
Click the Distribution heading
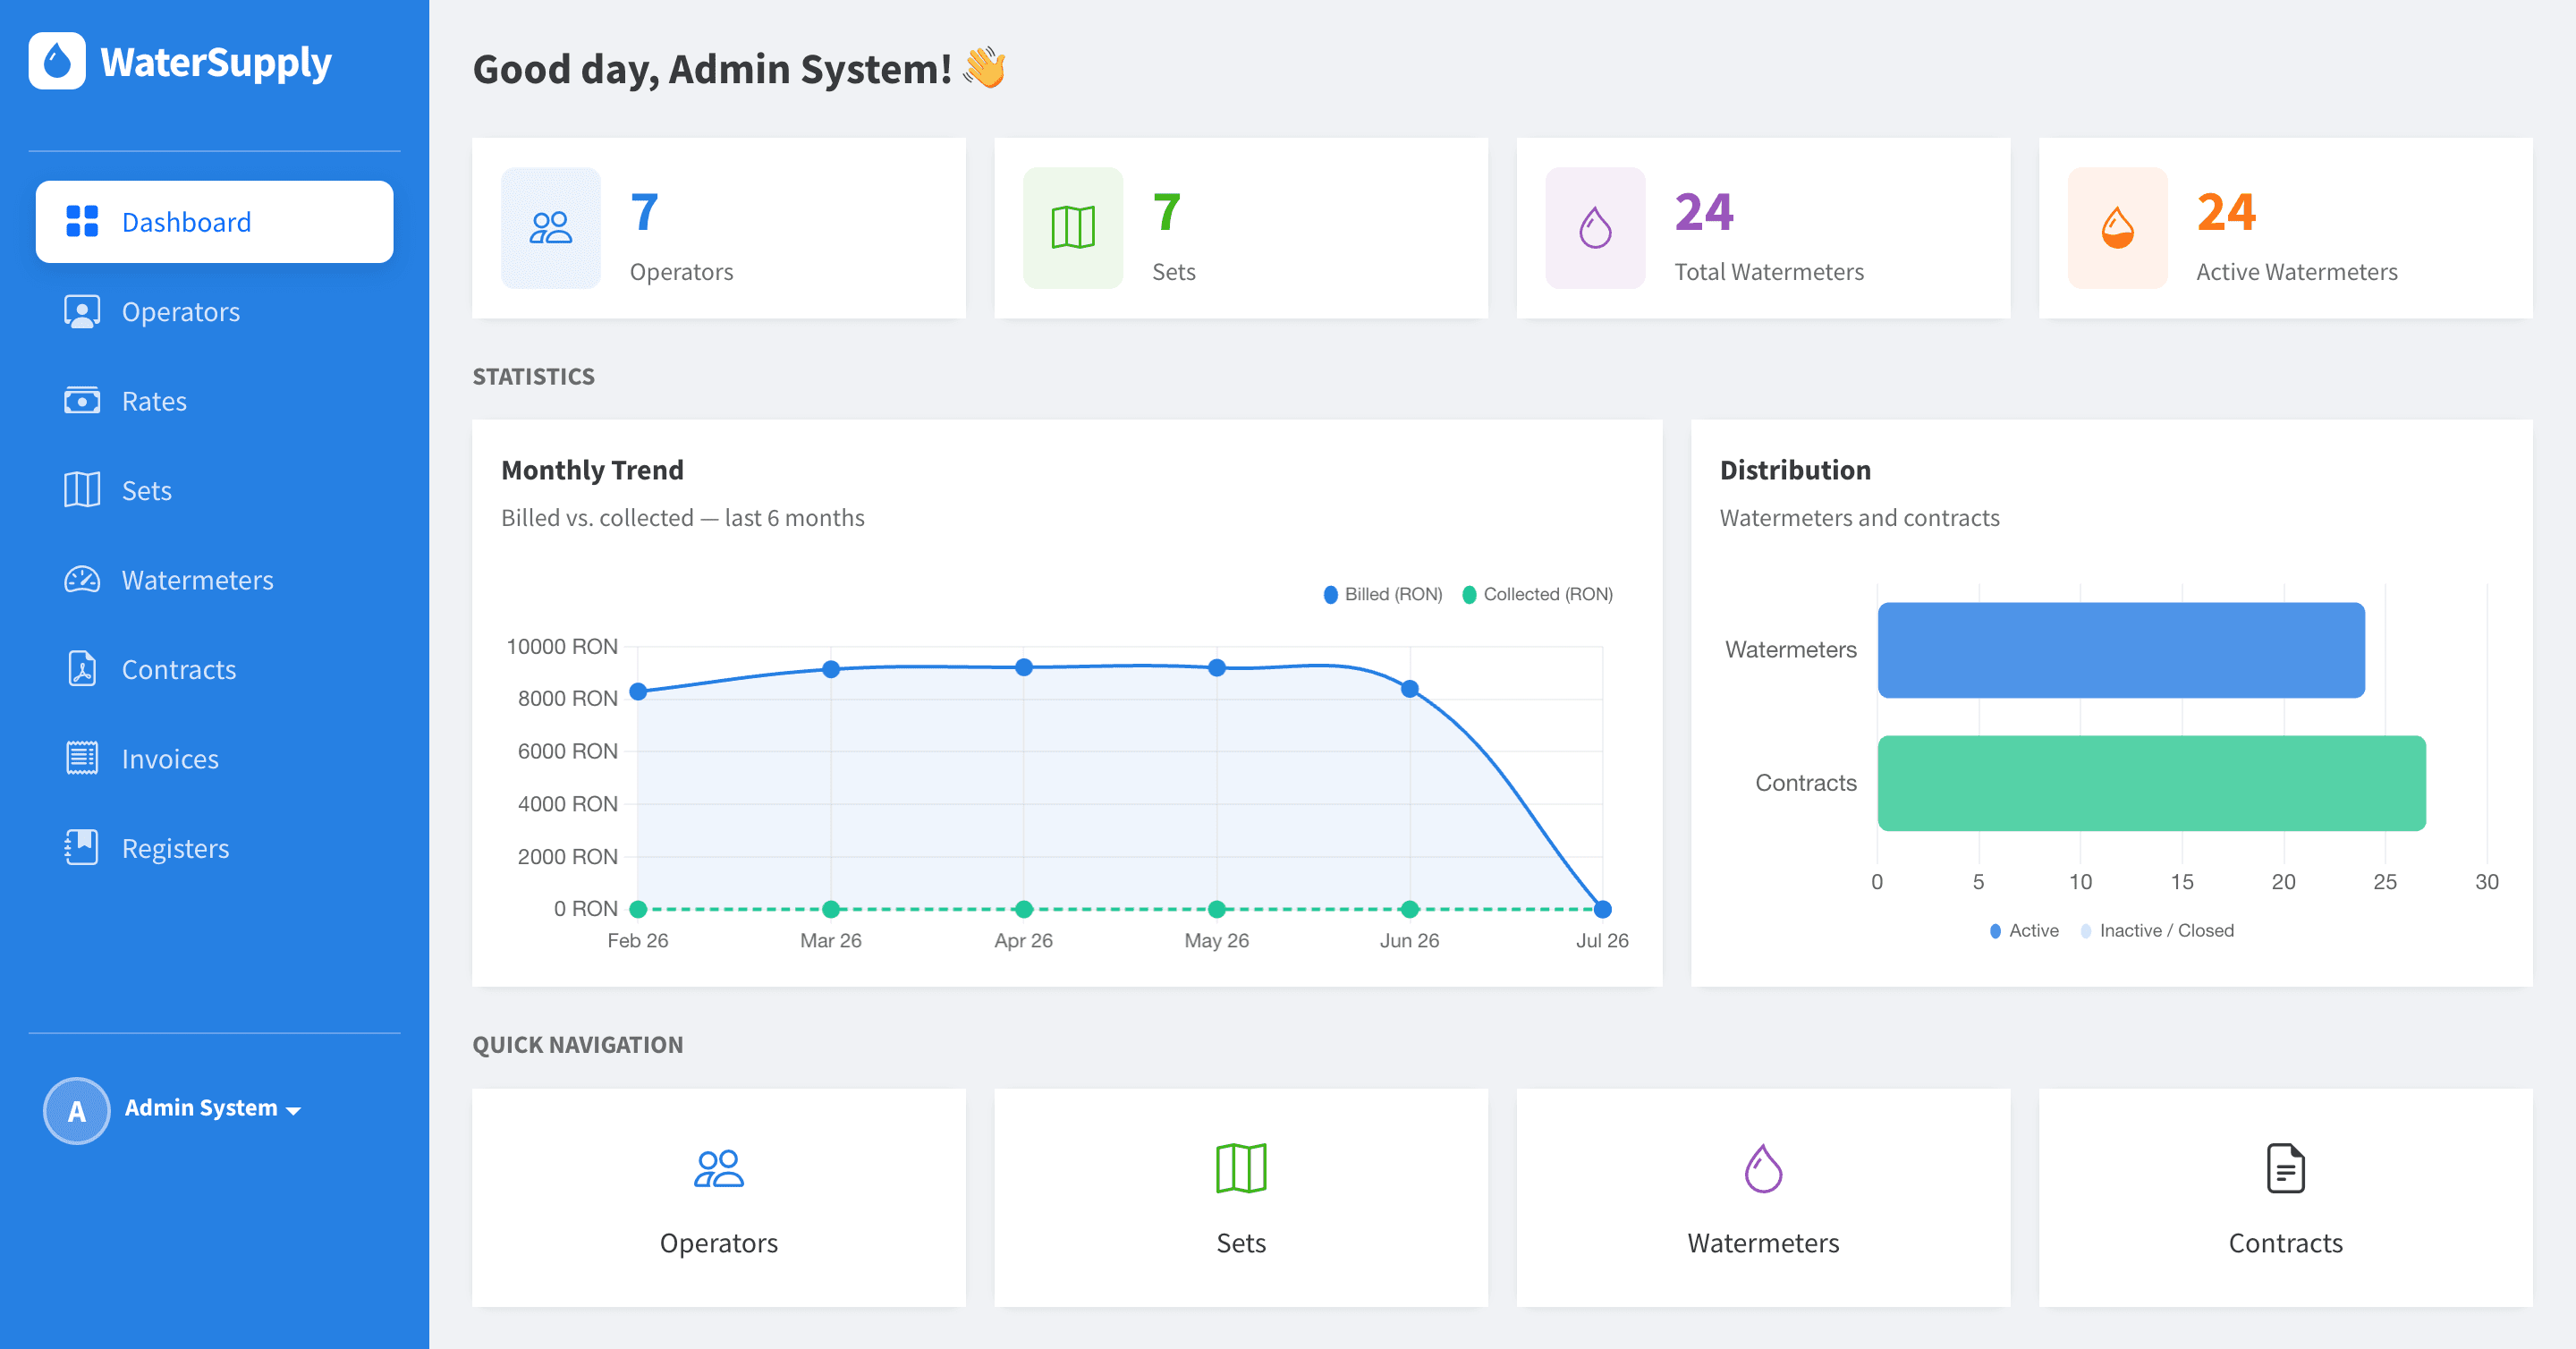click(1795, 470)
